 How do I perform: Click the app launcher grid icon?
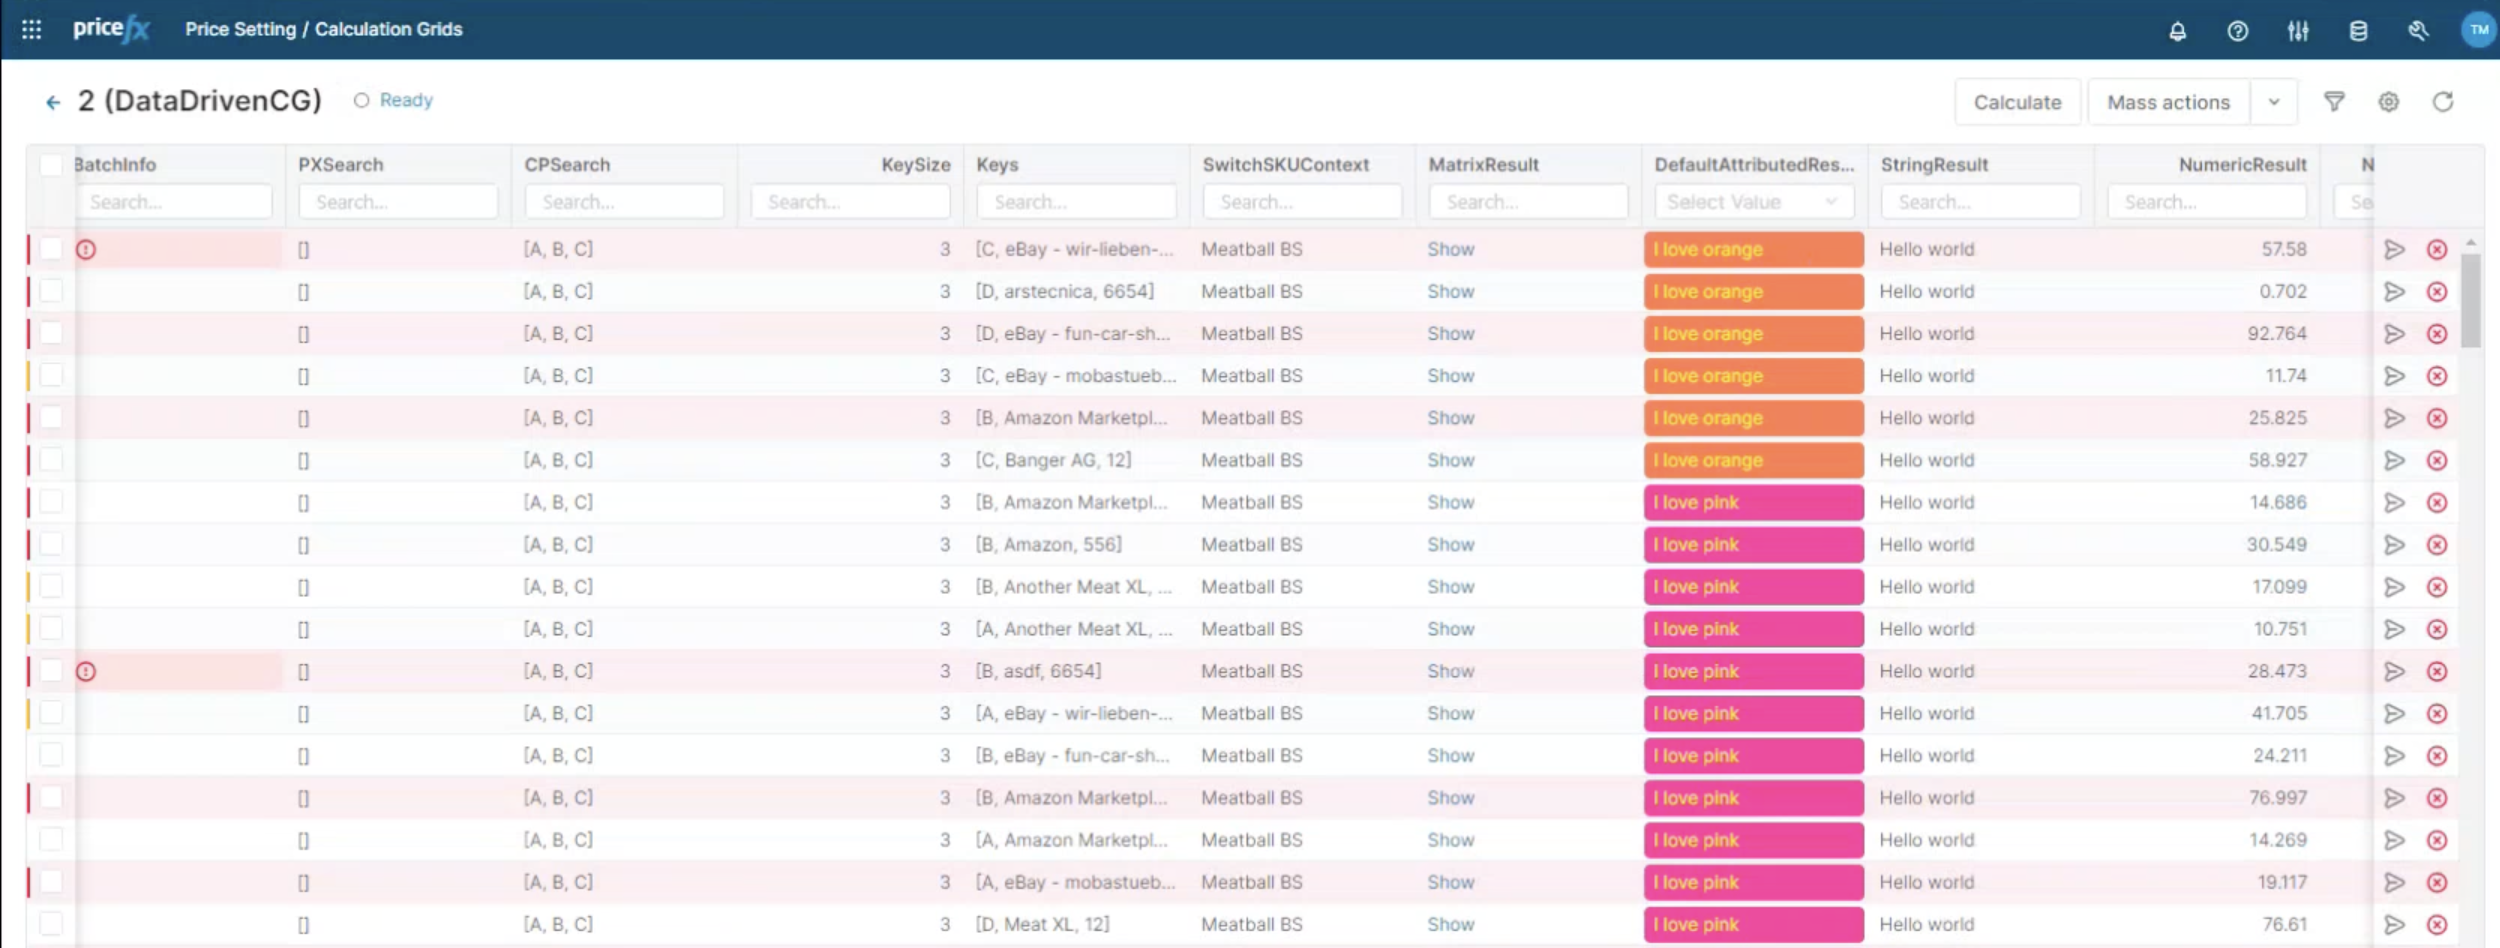(31, 30)
